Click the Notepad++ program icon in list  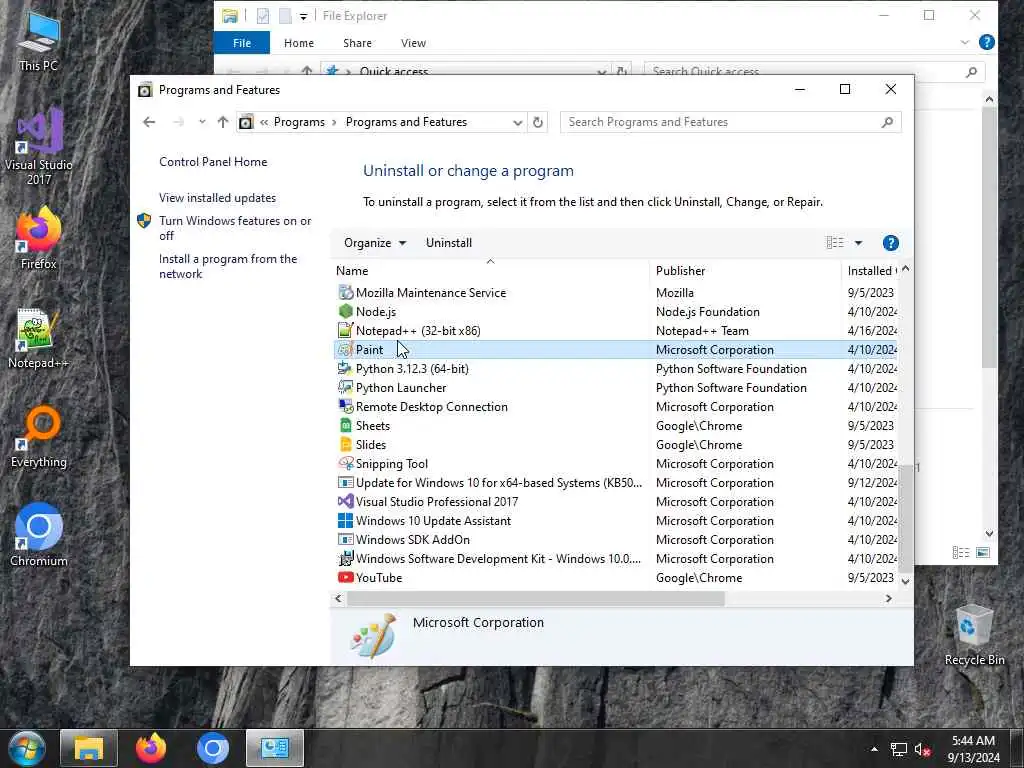point(345,330)
